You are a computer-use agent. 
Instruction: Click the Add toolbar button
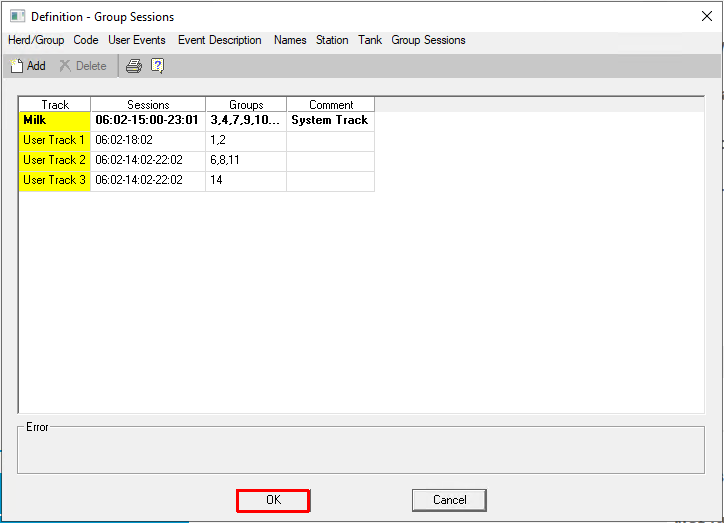coord(27,66)
